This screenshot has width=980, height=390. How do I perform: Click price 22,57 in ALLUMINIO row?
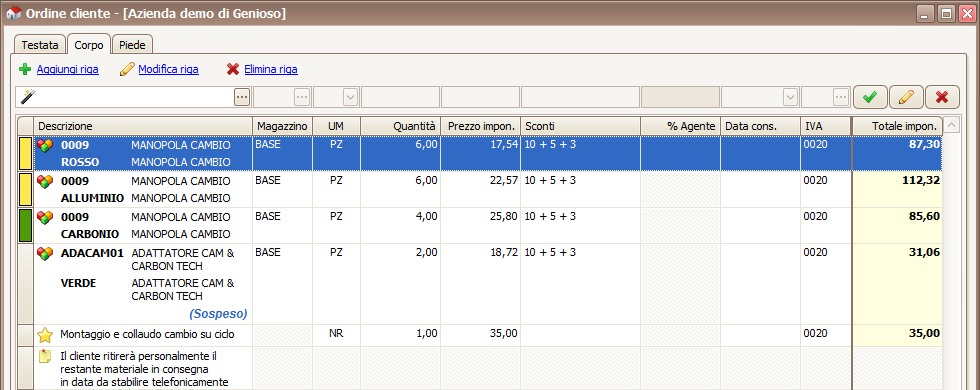[504, 181]
